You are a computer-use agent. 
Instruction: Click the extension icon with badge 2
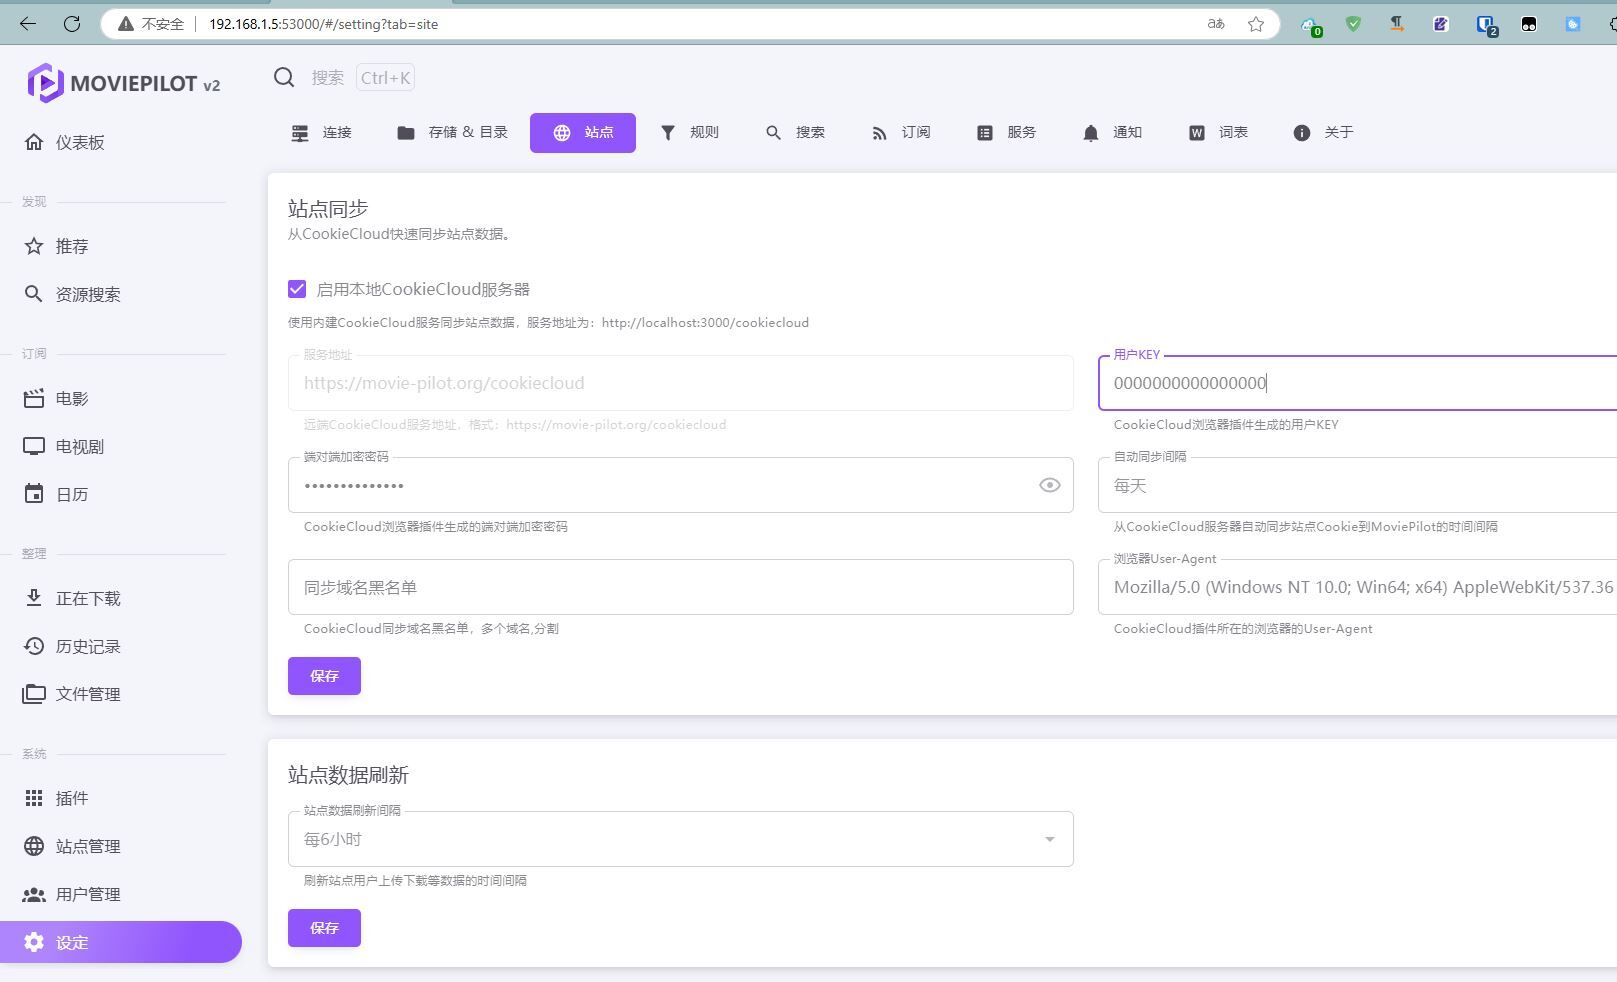(1486, 25)
